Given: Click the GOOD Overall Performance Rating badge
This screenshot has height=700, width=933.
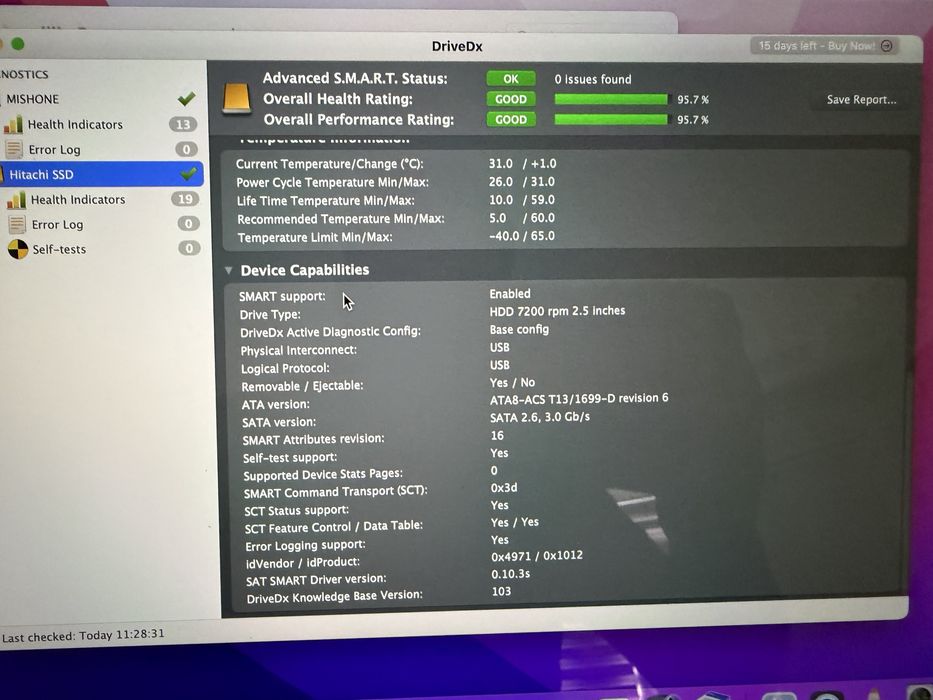Looking at the screenshot, I should [x=511, y=119].
